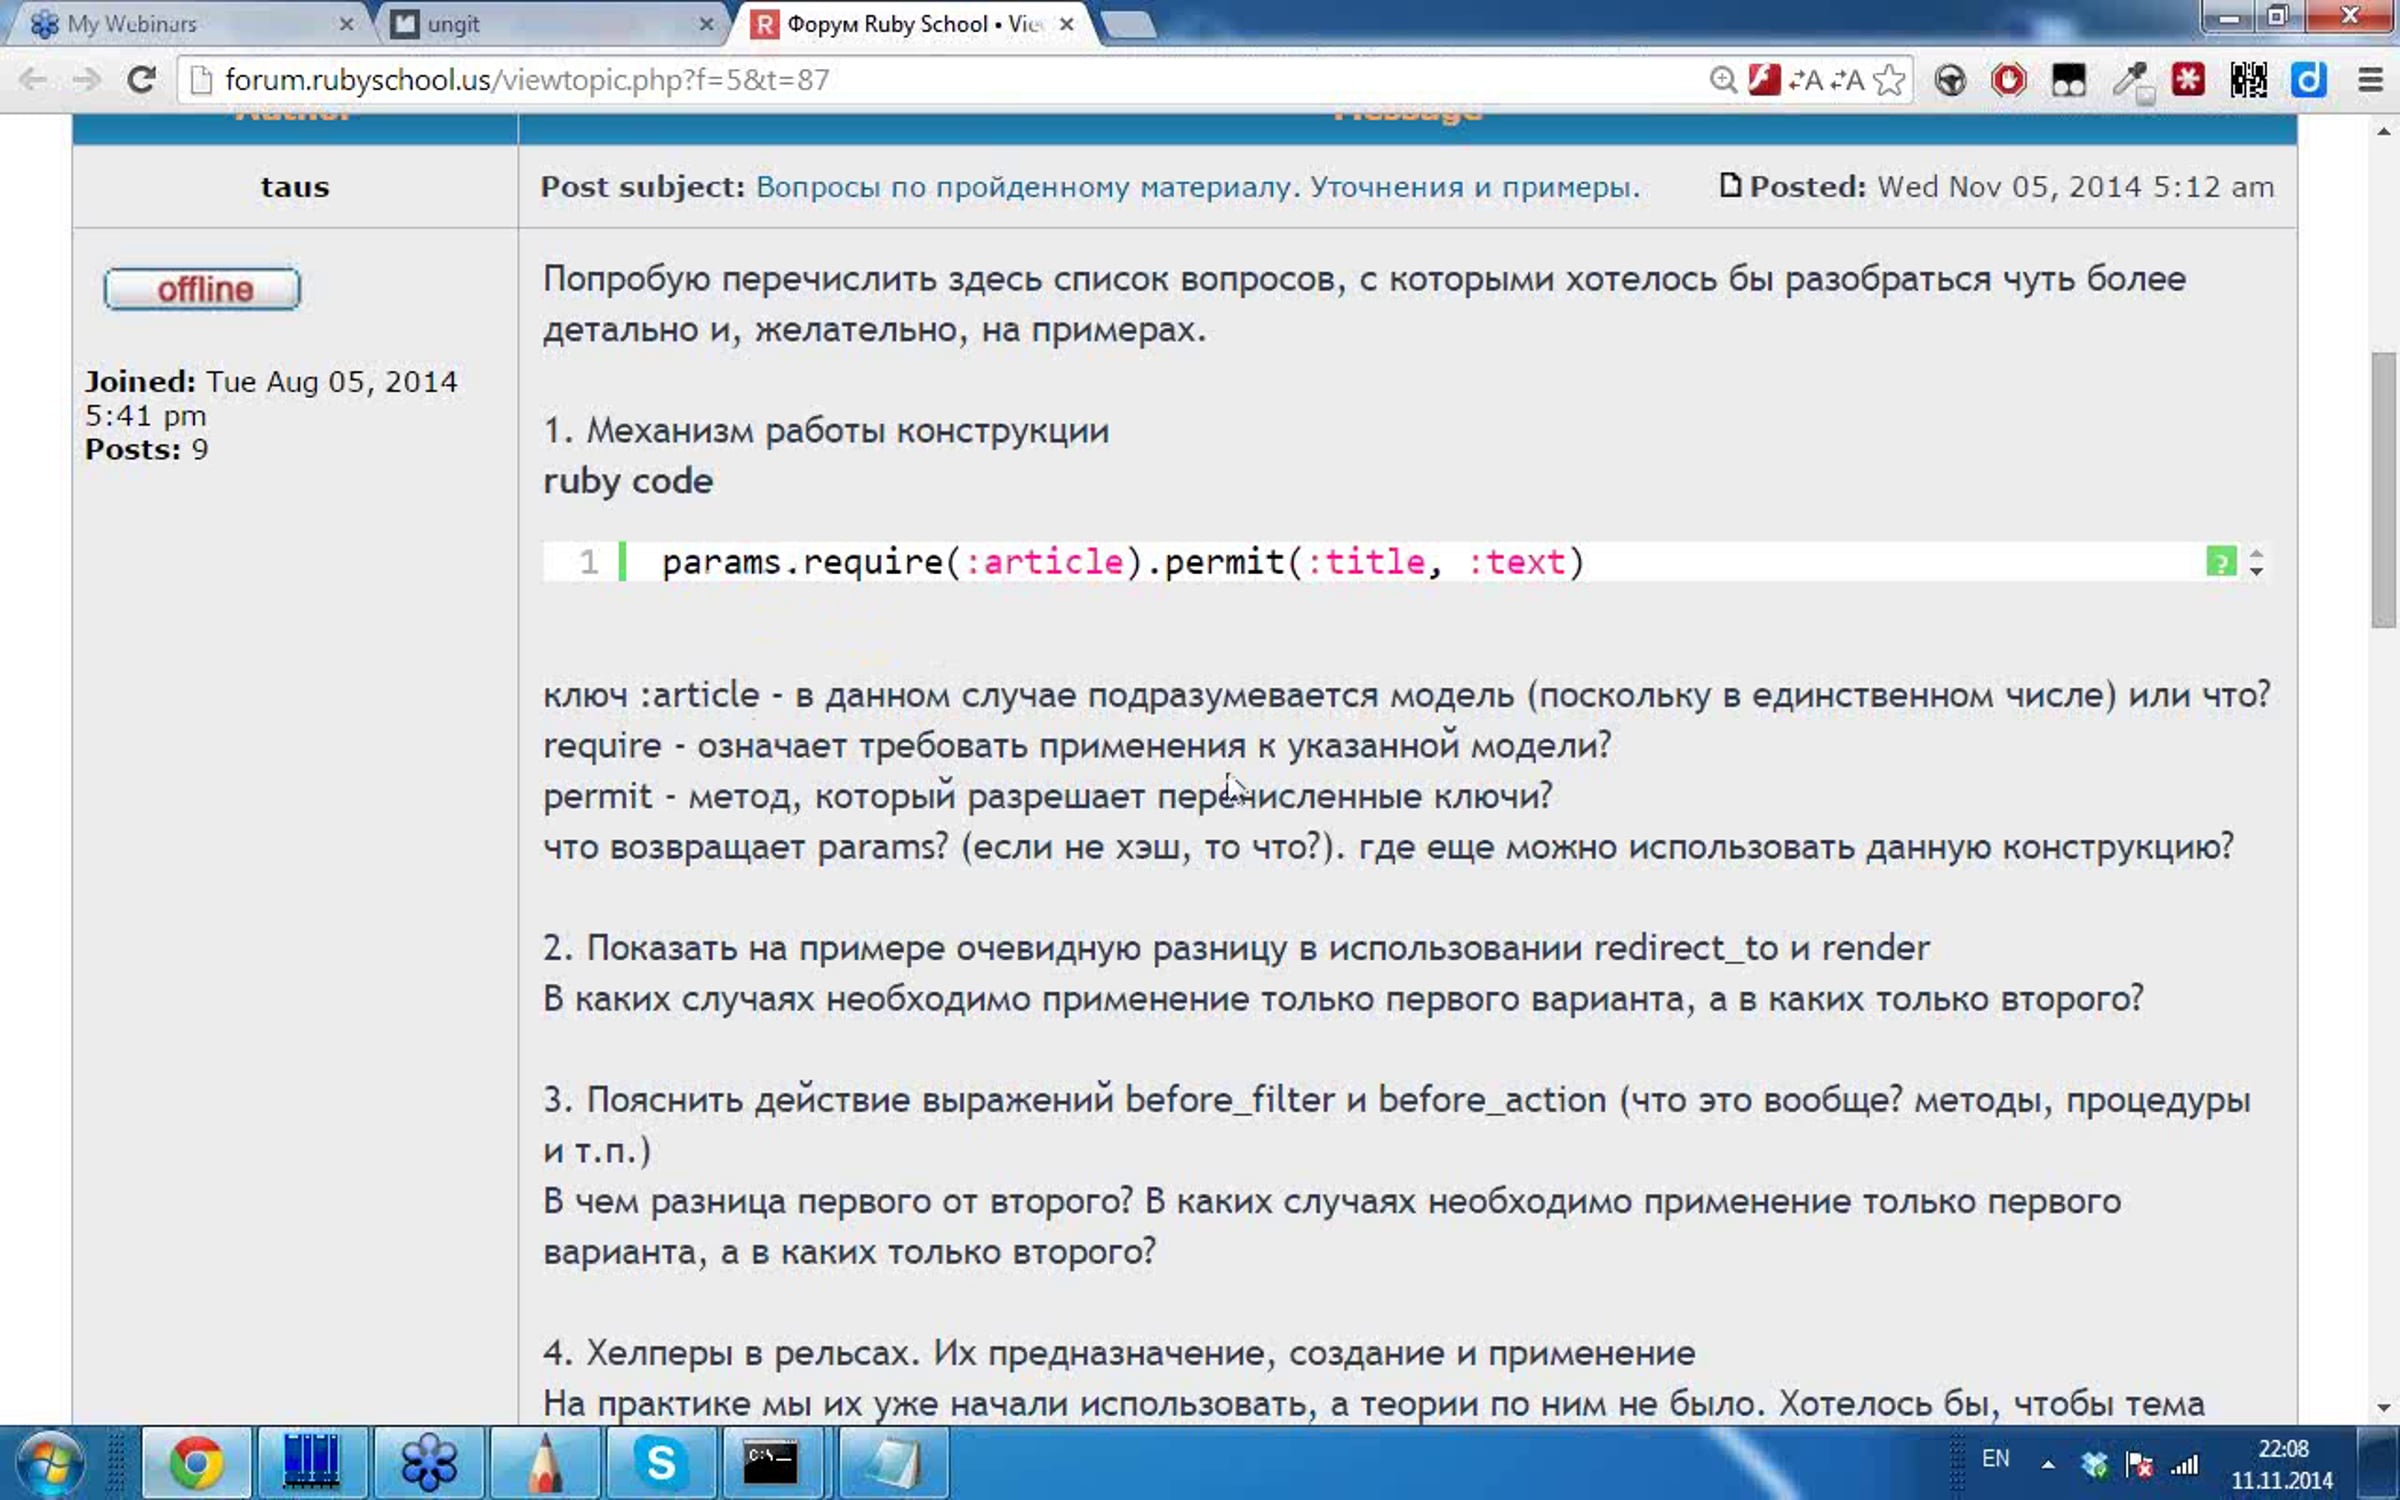Click the Show desktop button
Screen dimensions: 2400x1500
(x=2379, y=1464)
